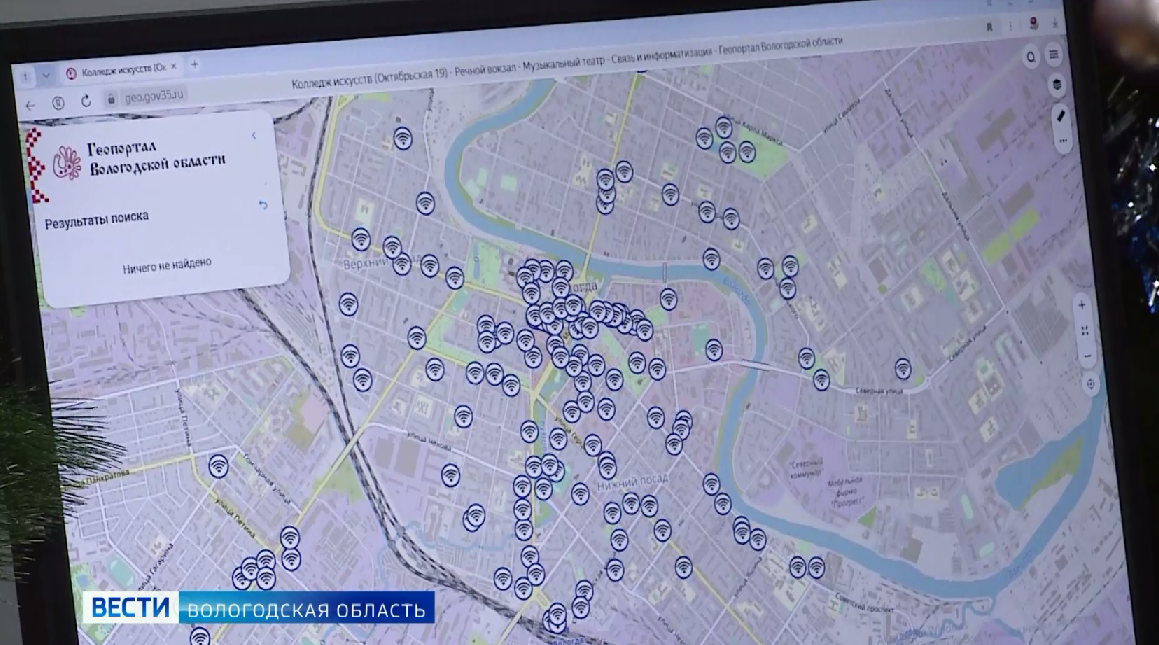Screen dimensions: 1159x645
Task: Open a new browser tab
Action: click(194, 64)
